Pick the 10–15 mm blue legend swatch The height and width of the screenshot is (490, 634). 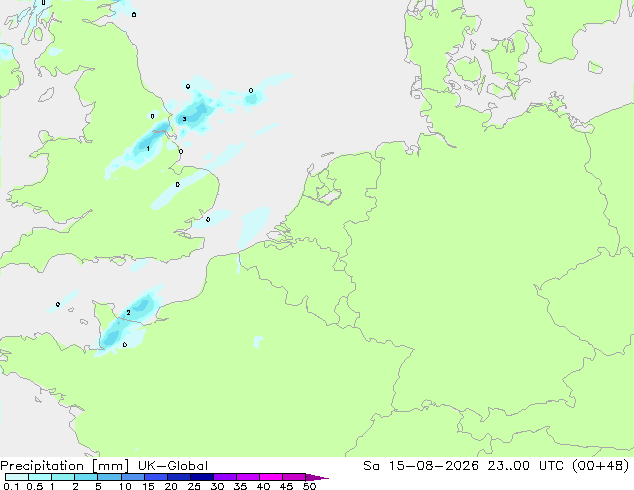coord(133,477)
